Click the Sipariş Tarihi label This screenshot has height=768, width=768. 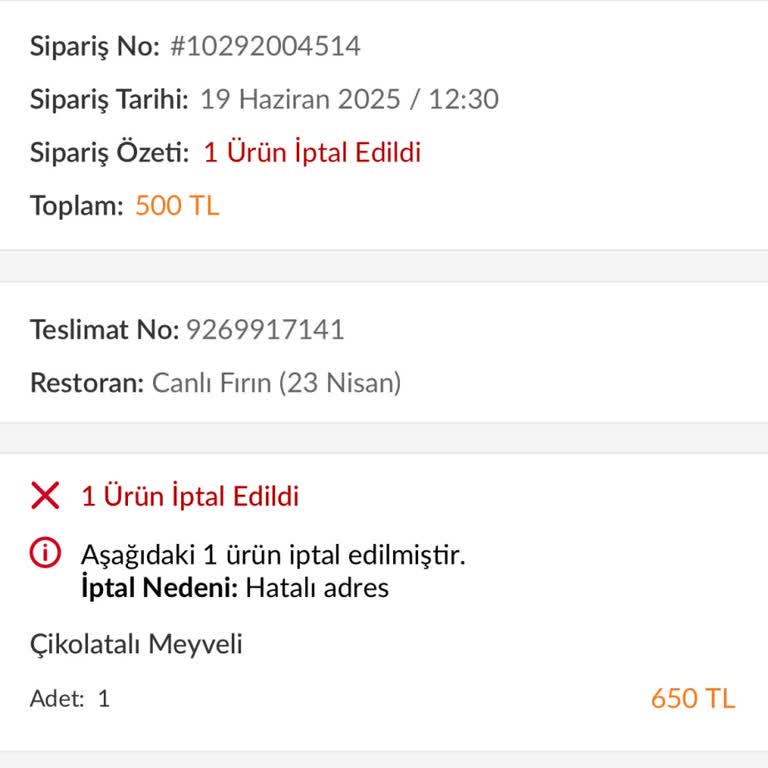(109, 100)
